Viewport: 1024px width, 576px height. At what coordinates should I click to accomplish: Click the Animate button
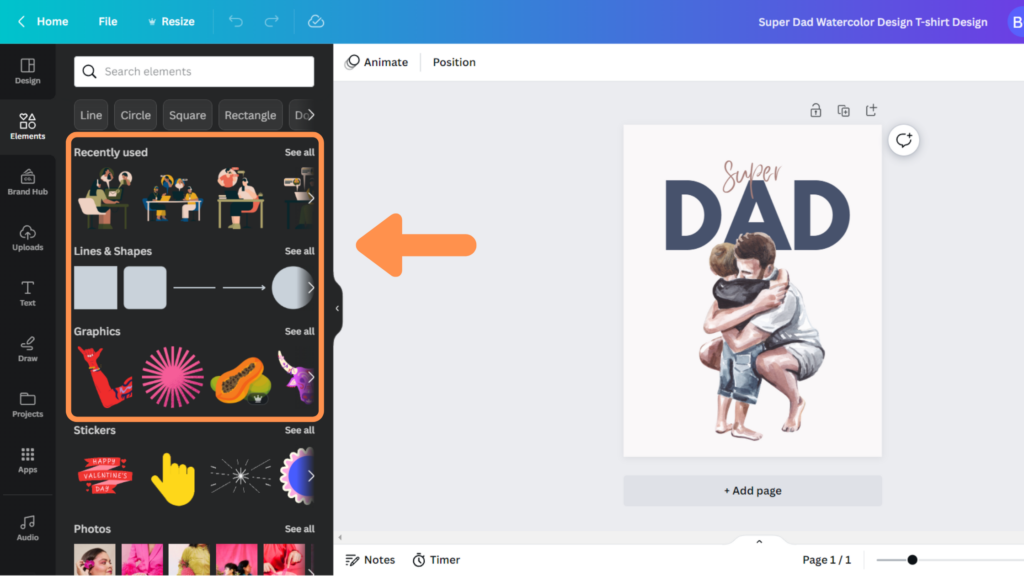coord(377,62)
